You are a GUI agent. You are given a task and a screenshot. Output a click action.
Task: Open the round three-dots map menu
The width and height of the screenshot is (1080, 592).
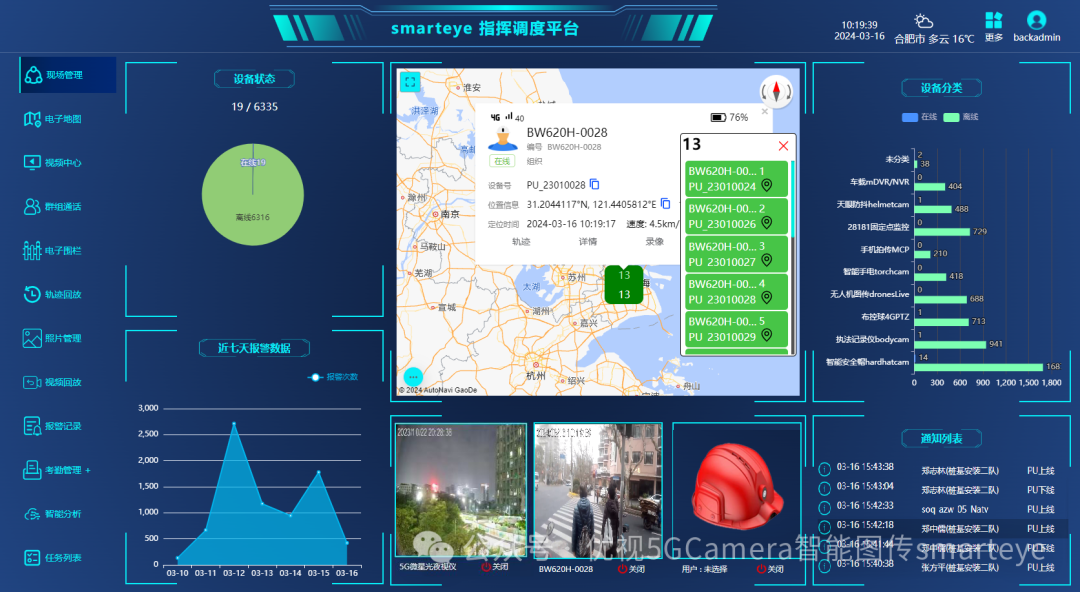413,377
